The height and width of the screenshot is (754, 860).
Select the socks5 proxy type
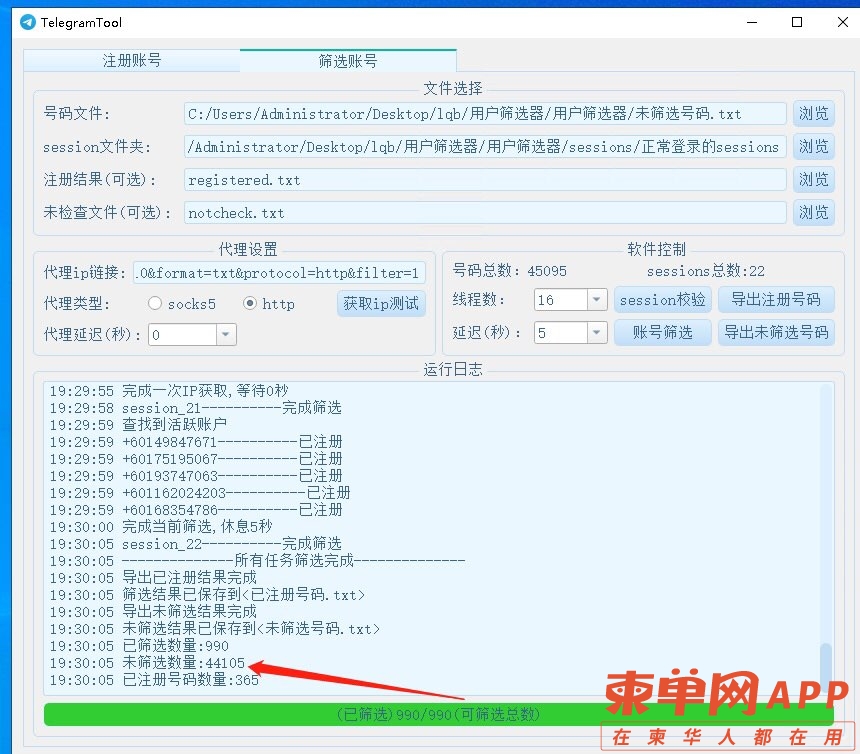pos(182,304)
